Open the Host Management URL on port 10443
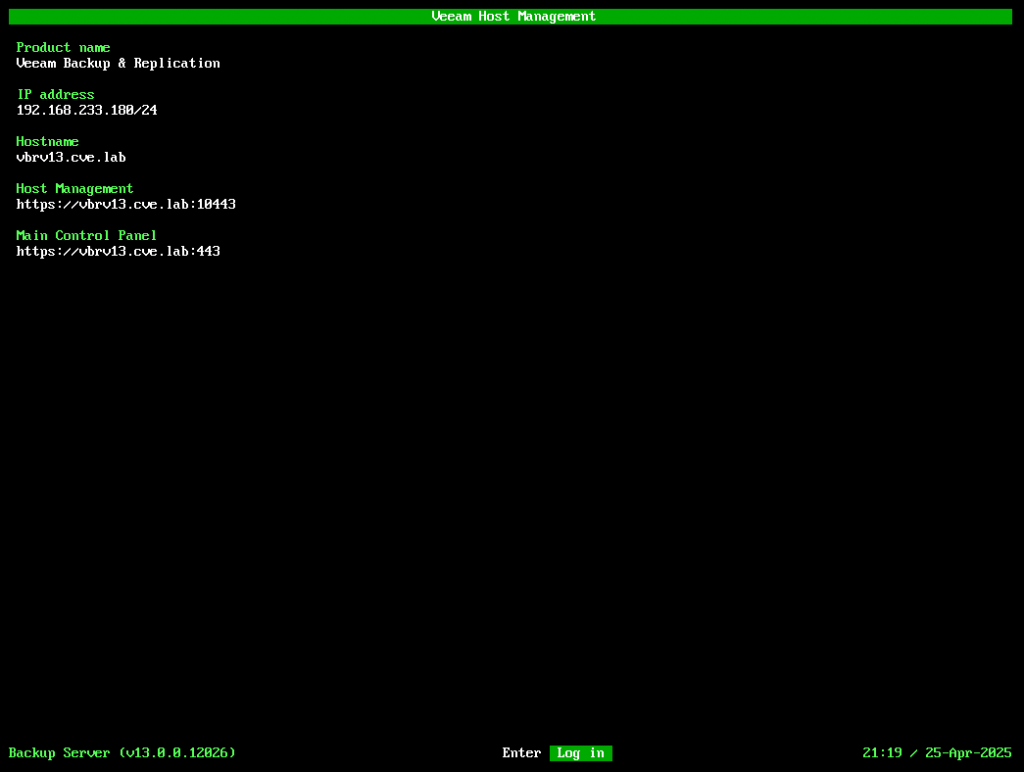 point(126,204)
